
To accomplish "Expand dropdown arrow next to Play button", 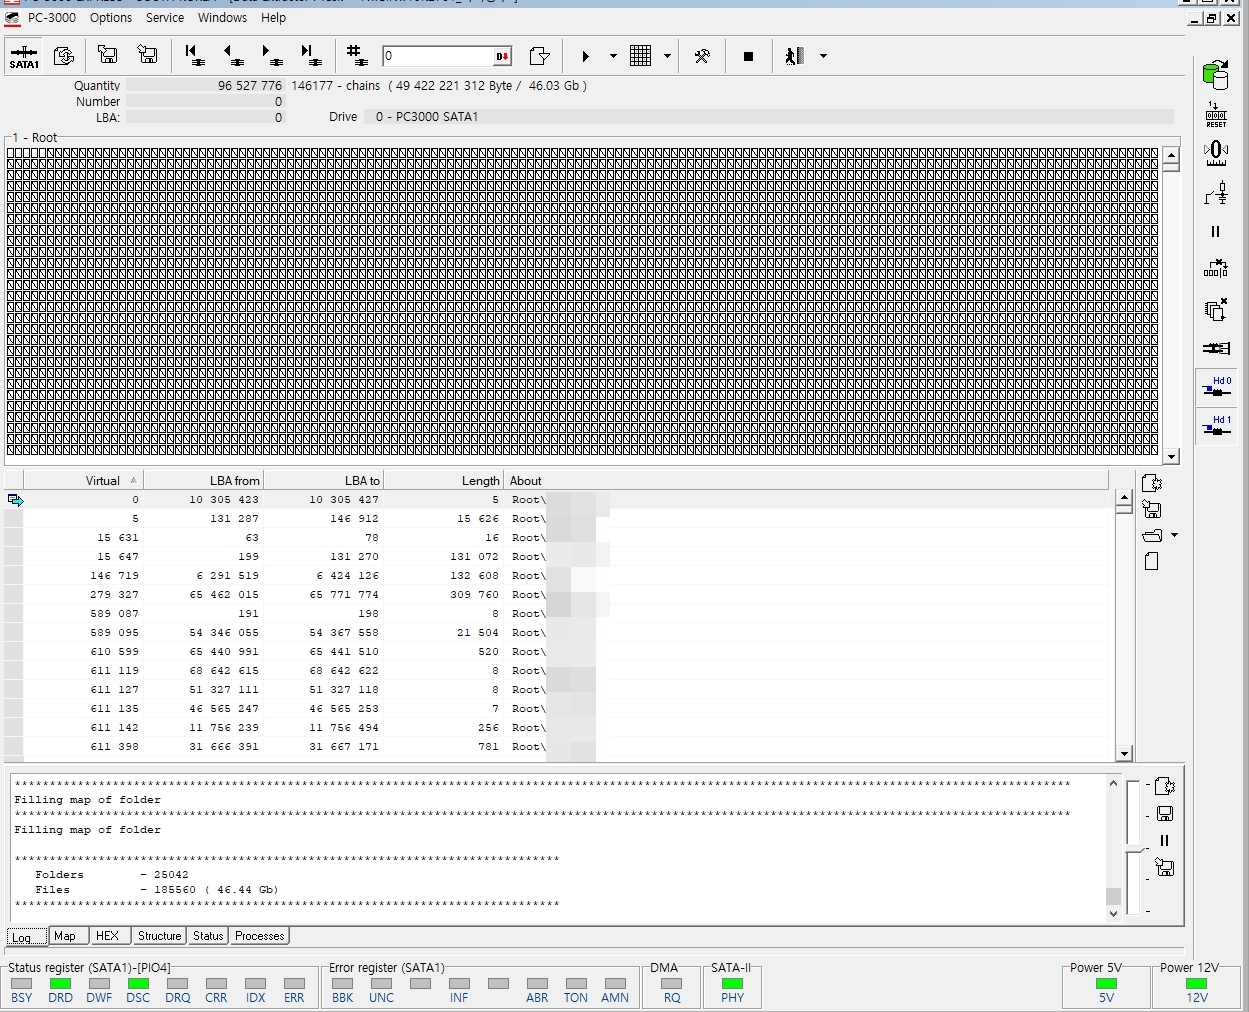I will click(x=613, y=56).
